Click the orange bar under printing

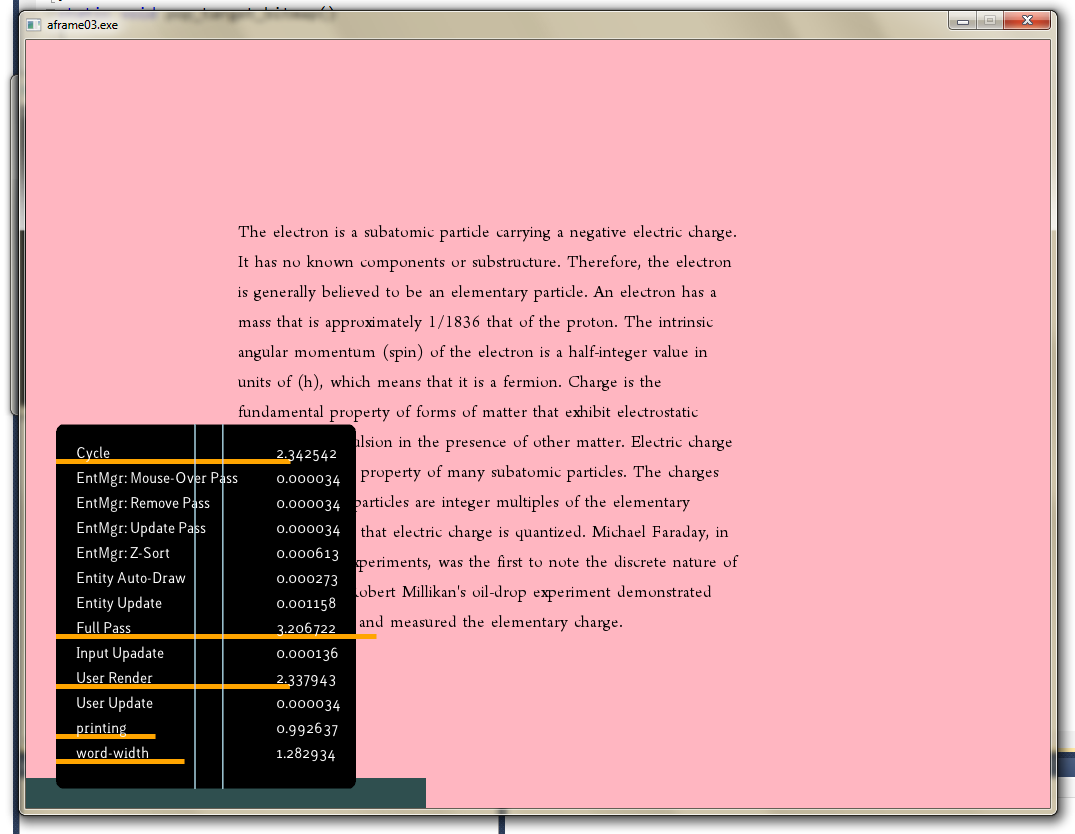point(106,736)
